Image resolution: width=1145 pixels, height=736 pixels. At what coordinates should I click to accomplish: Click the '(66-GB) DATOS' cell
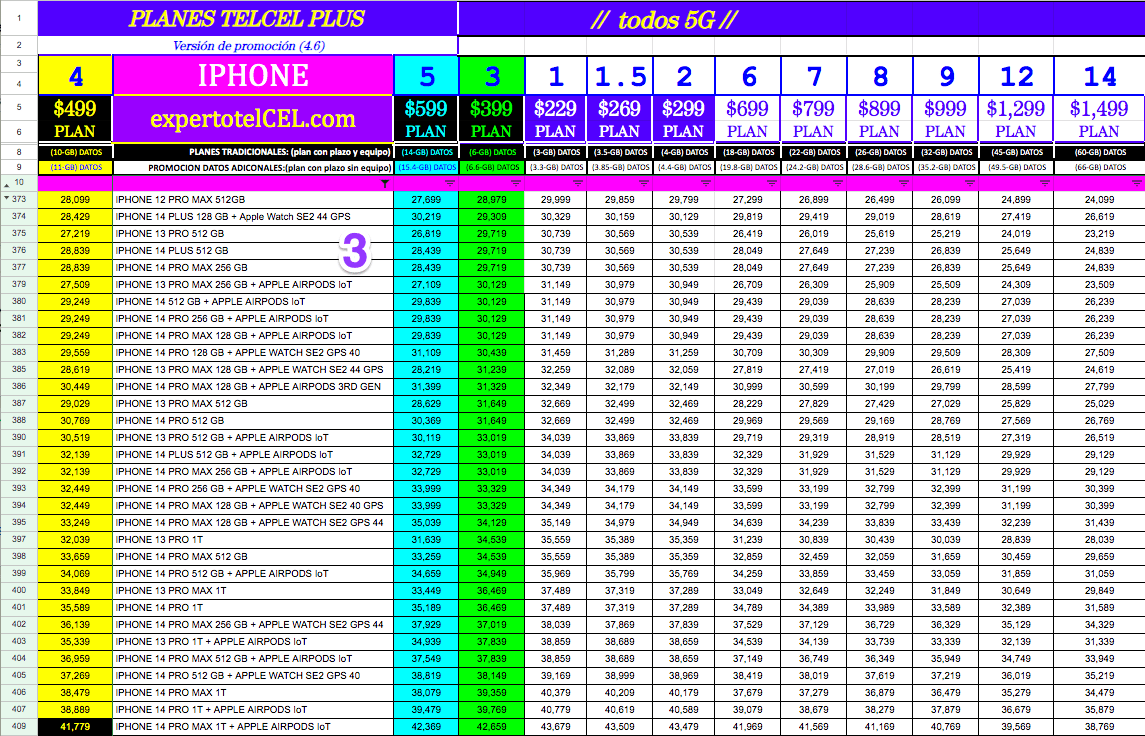tap(1099, 168)
